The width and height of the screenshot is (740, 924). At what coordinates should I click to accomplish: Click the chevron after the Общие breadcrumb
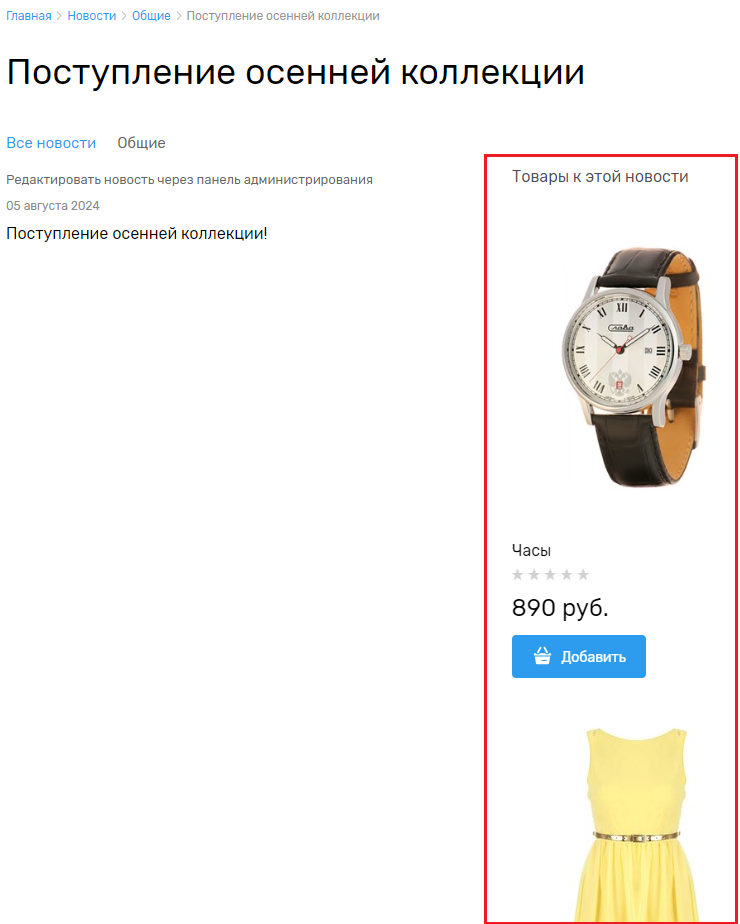point(179,16)
